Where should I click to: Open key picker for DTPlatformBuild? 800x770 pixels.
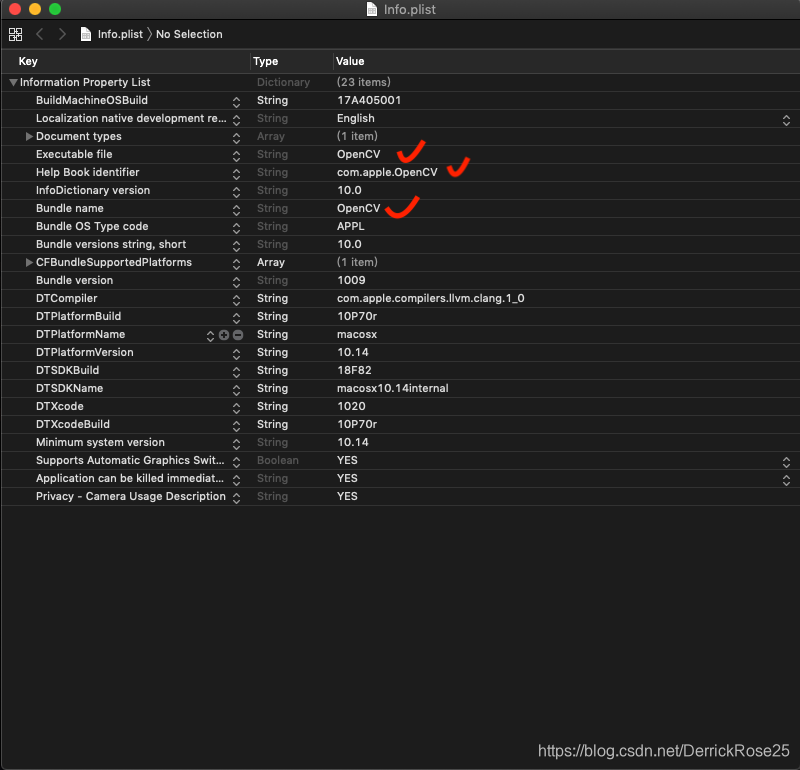[x=236, y=318]
